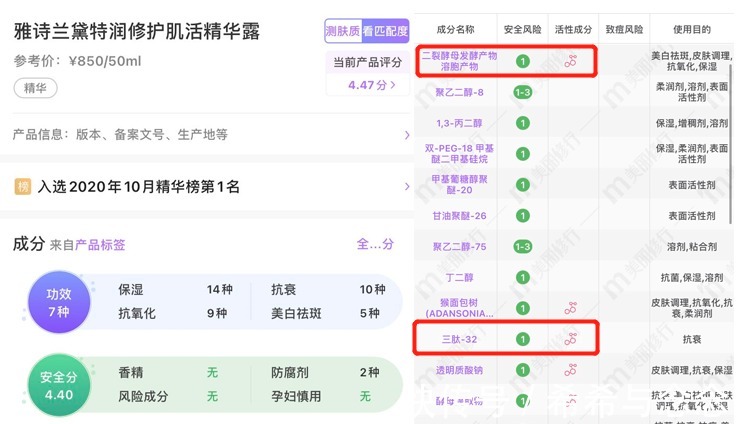The image size is (736, 424).
Task: Click the product title 雅诗兰黛特润修护肌活精华露
Action: [137, 31]
